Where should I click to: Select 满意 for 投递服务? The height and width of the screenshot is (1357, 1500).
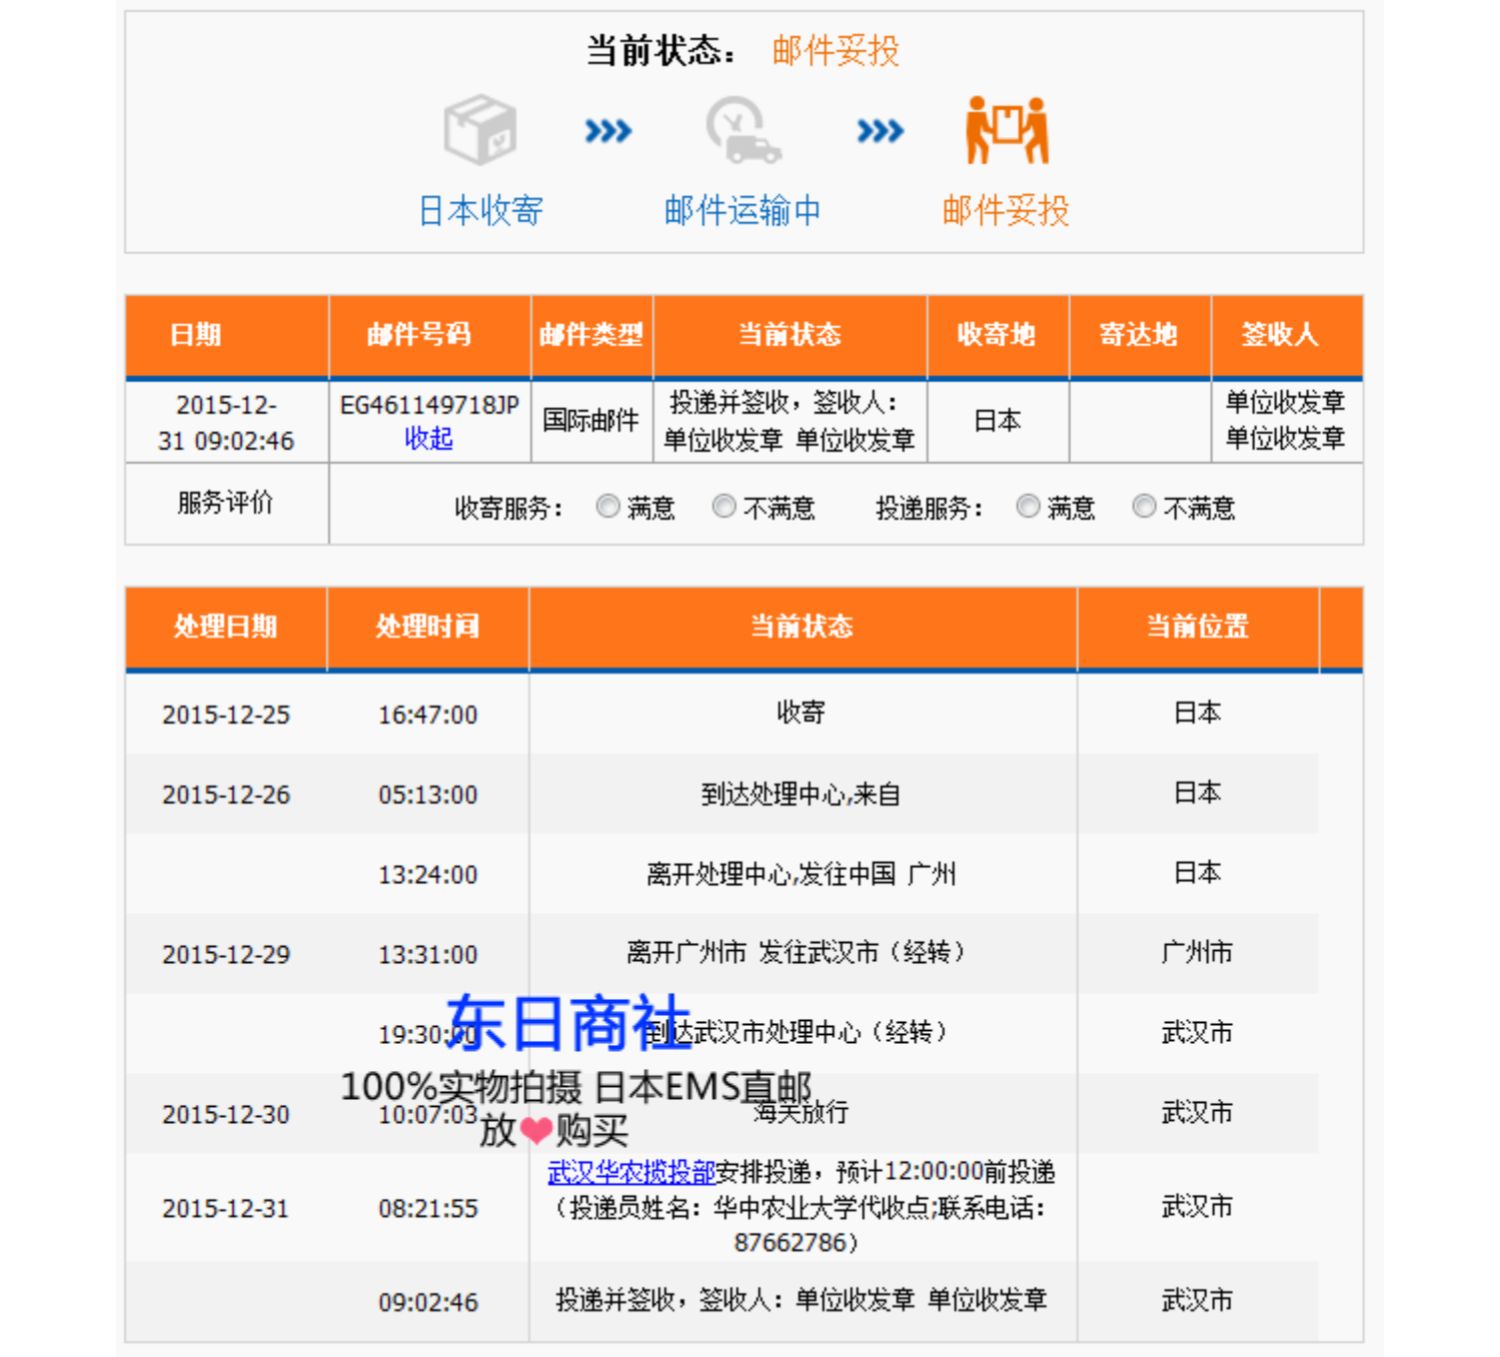point(1028,507)
